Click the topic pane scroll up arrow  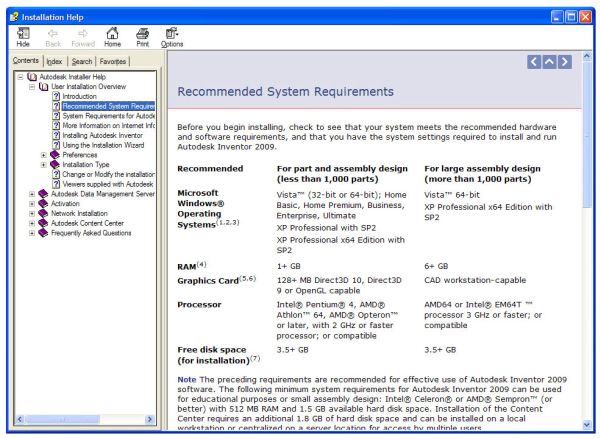[587, 57]
